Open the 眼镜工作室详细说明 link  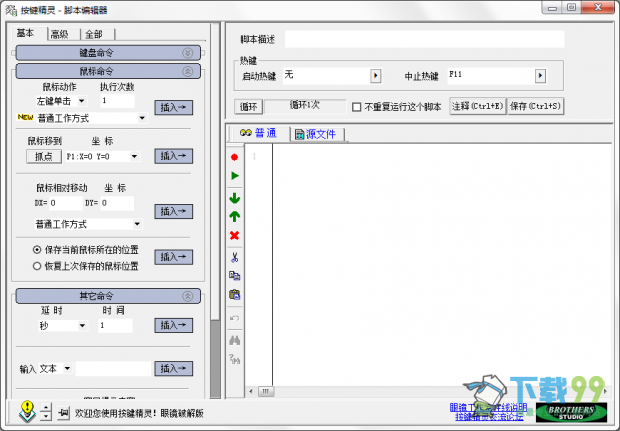pos(488,408)
